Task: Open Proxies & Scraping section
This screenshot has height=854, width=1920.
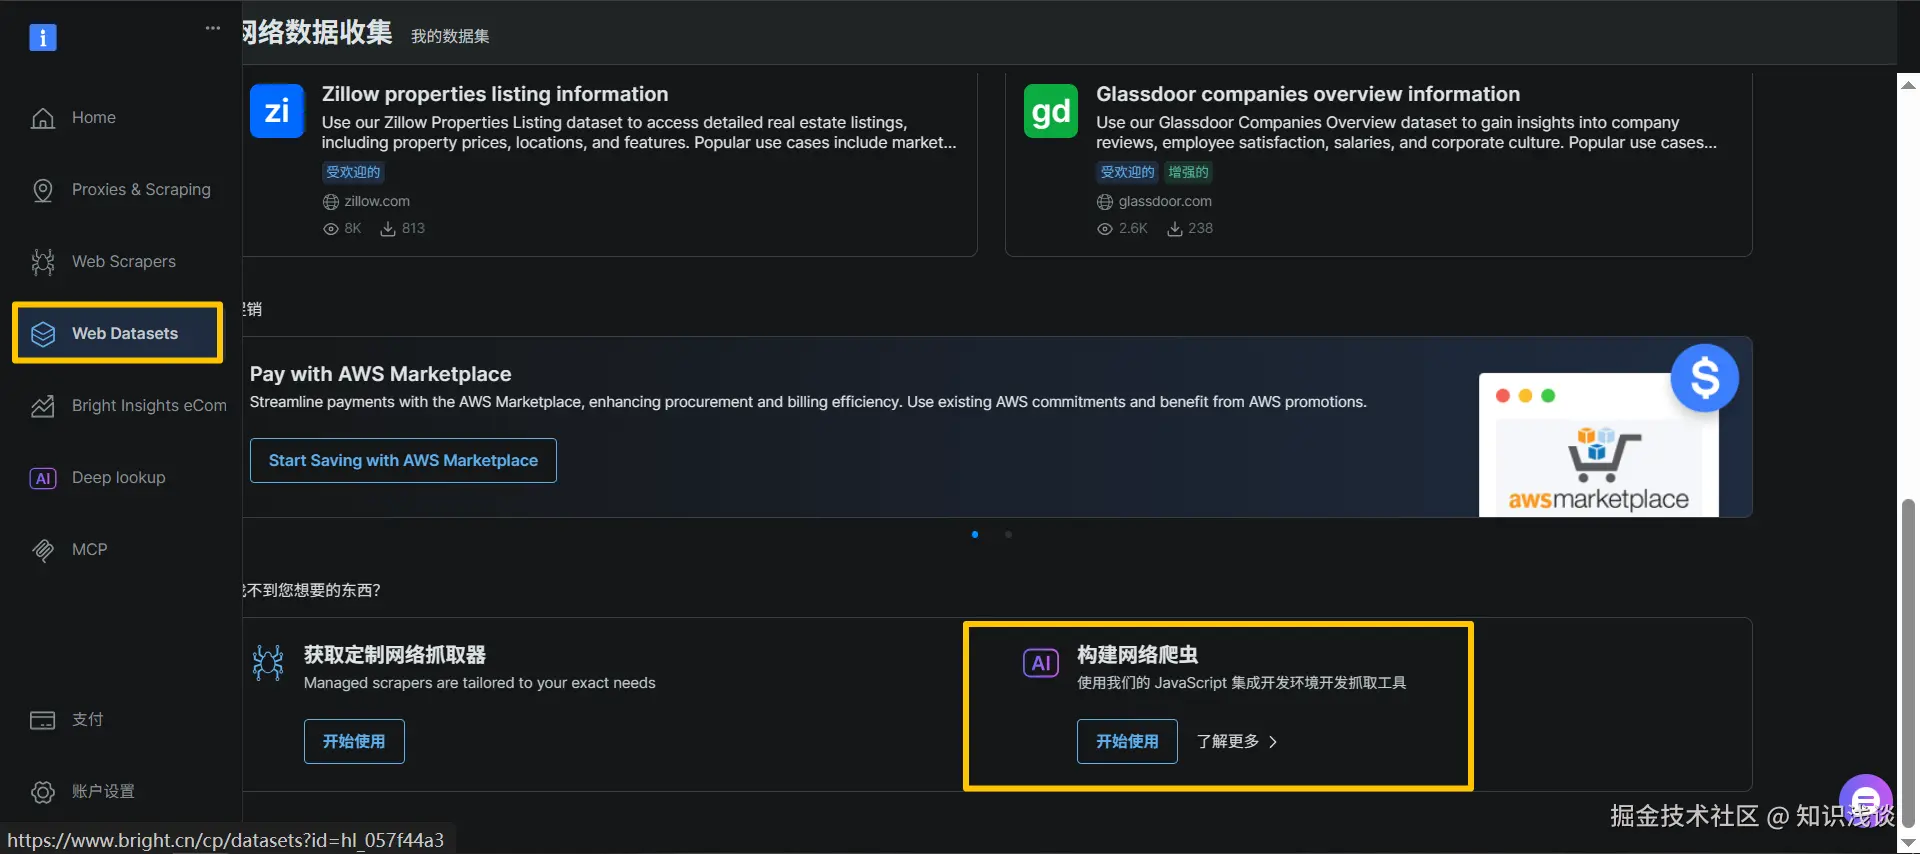Action: click(141, 190)
